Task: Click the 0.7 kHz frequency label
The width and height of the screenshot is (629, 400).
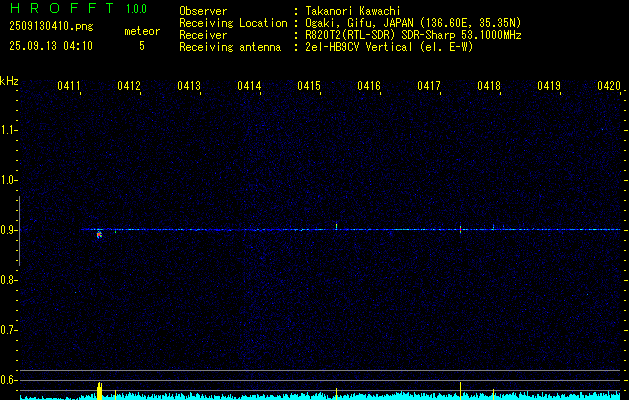Action: pos(8,330)
